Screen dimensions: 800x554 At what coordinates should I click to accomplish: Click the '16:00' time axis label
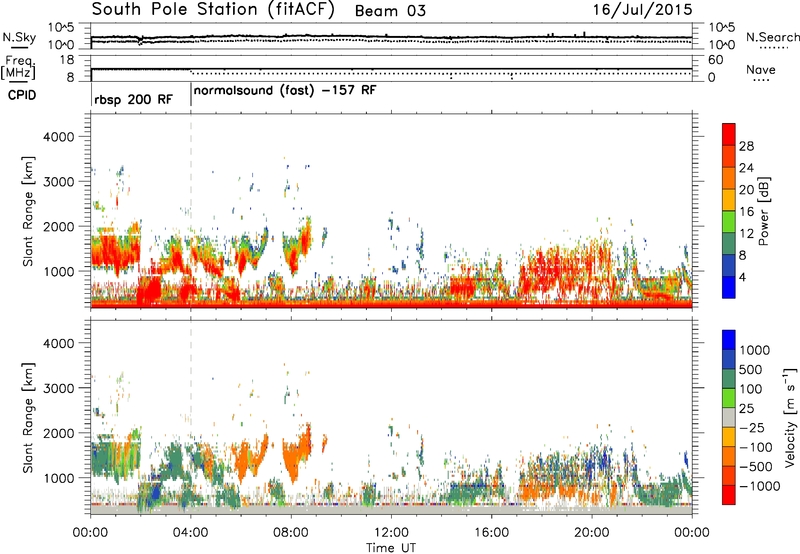pyautogui.click(x=491, y=533)
